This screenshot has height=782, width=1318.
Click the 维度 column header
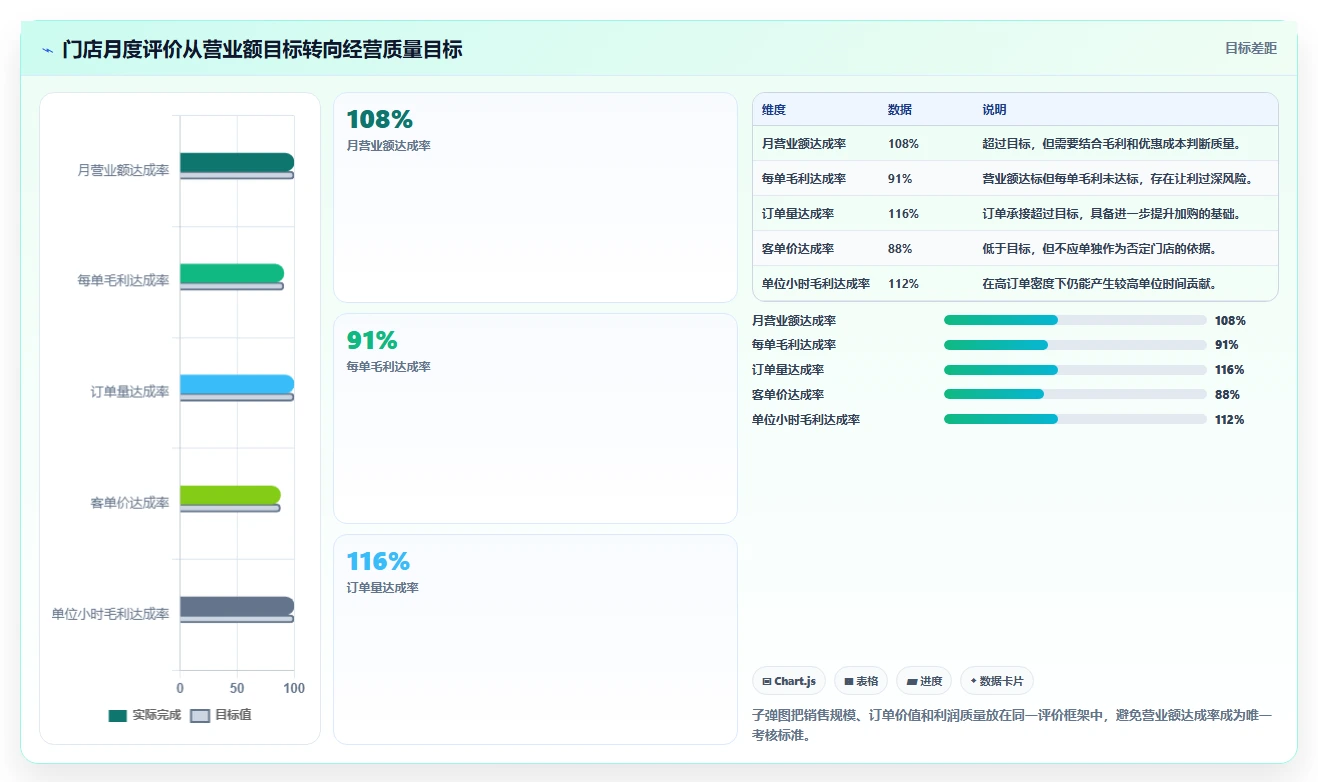tap(773, 110)
